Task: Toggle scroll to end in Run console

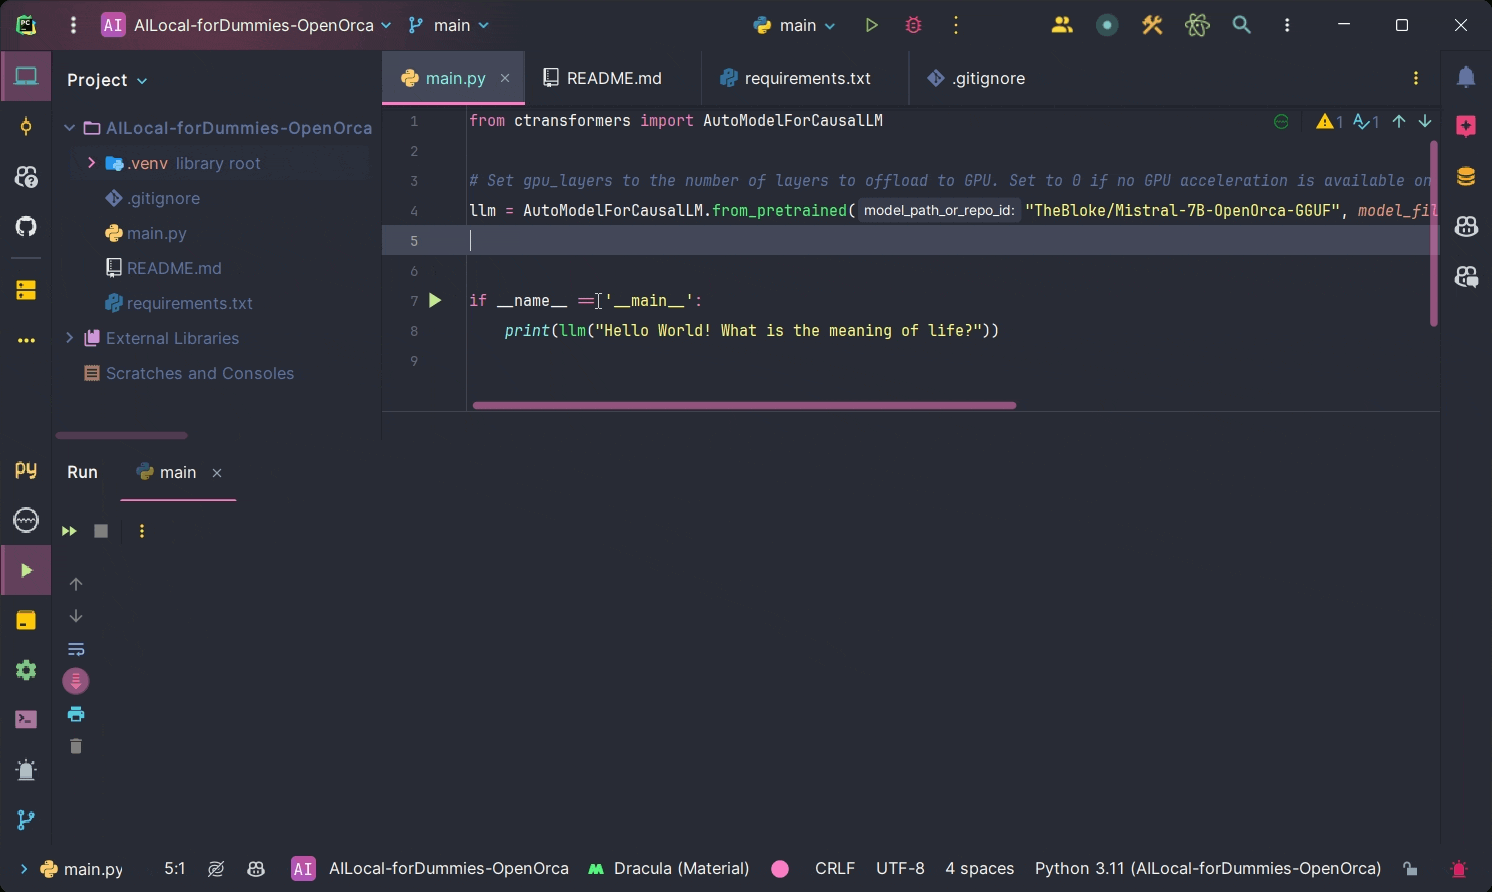Action: [x=76, y=681]
